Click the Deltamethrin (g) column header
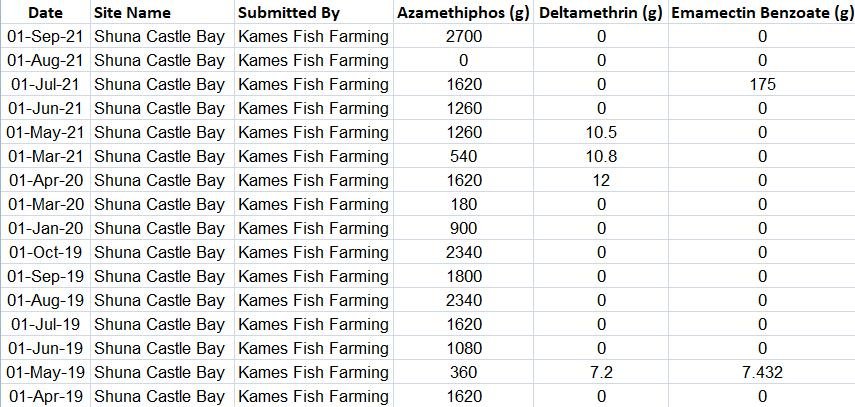855x407 pixels. click(601, 13)
